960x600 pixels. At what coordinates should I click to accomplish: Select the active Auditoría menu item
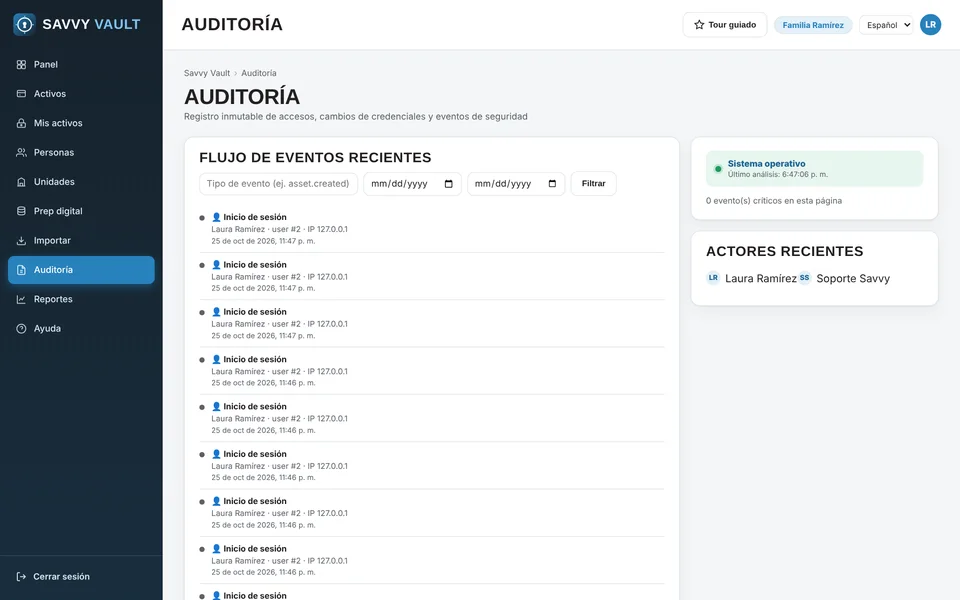click(81, 270)
